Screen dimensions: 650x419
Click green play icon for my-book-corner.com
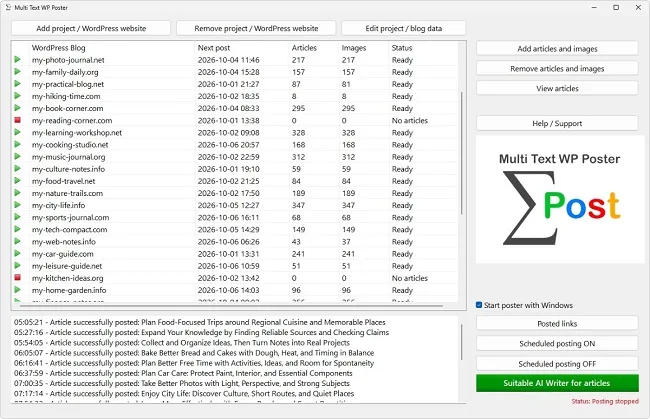pos(17,108)
